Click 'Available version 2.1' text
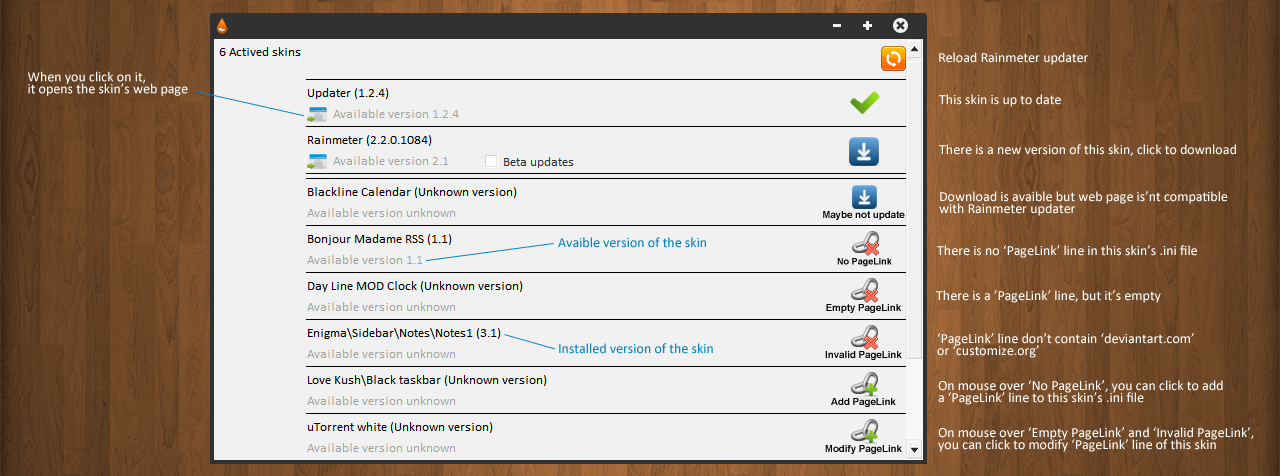The image size is (1280, 476). coord(391,161)
